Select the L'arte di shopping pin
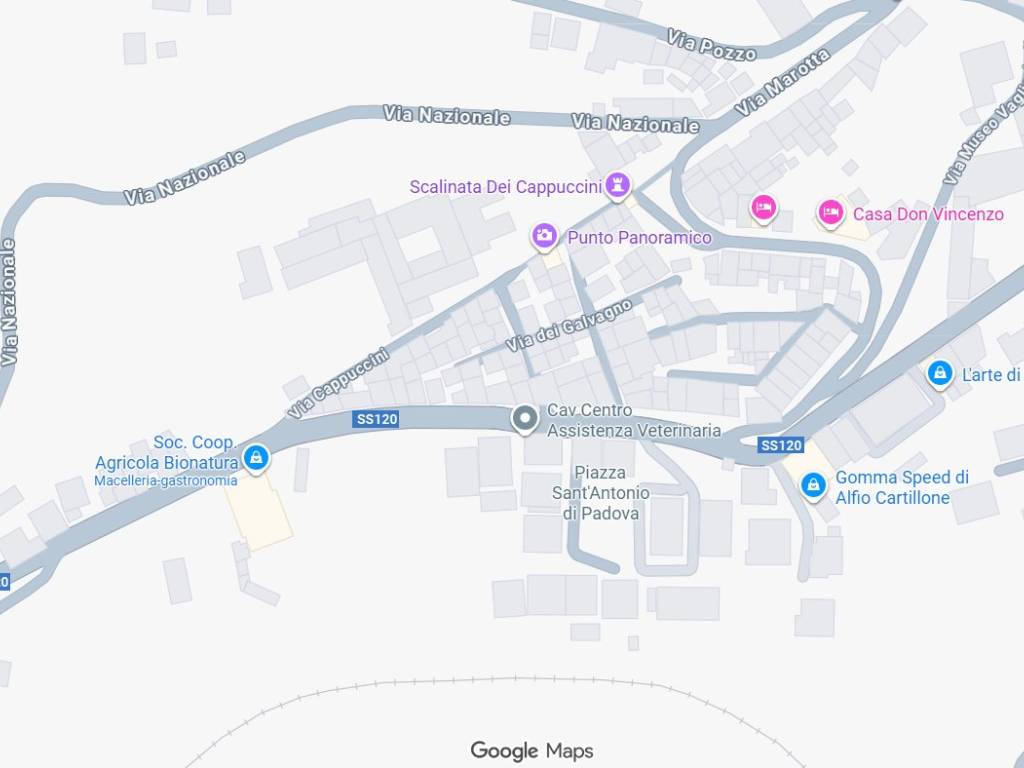1024x768 pixels. [x=940, y=374]
